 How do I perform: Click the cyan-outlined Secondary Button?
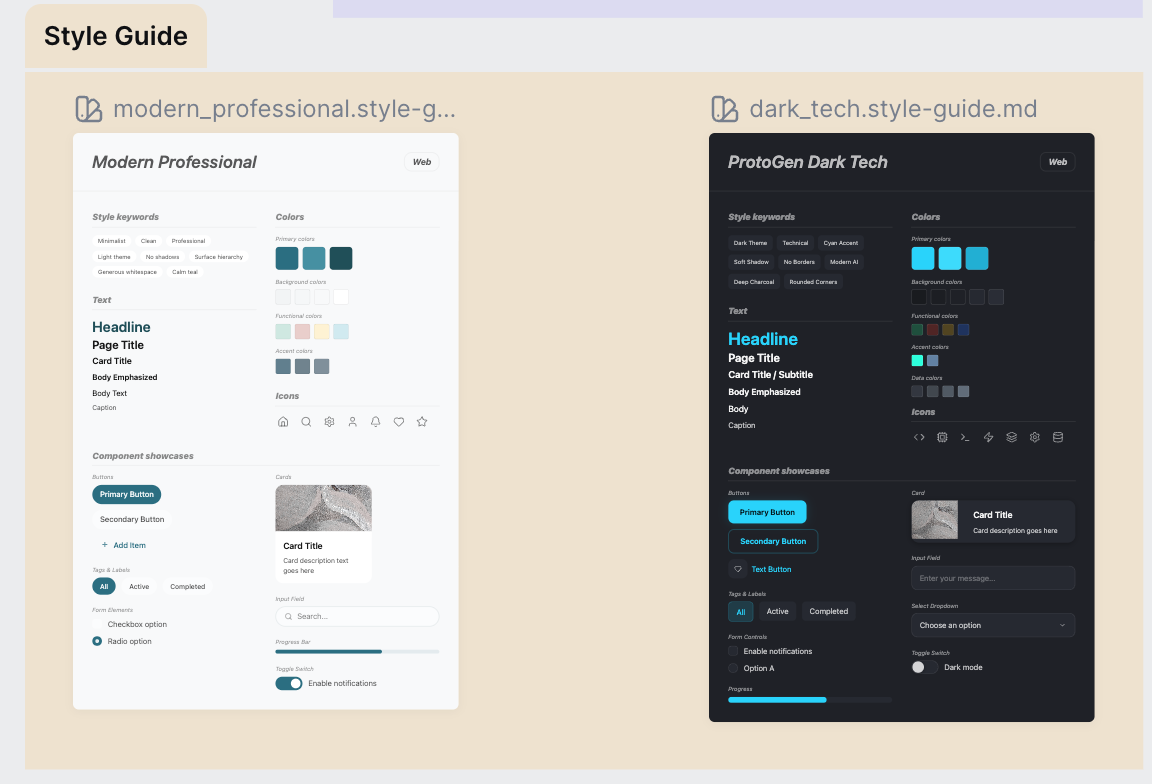pos(773,541)
